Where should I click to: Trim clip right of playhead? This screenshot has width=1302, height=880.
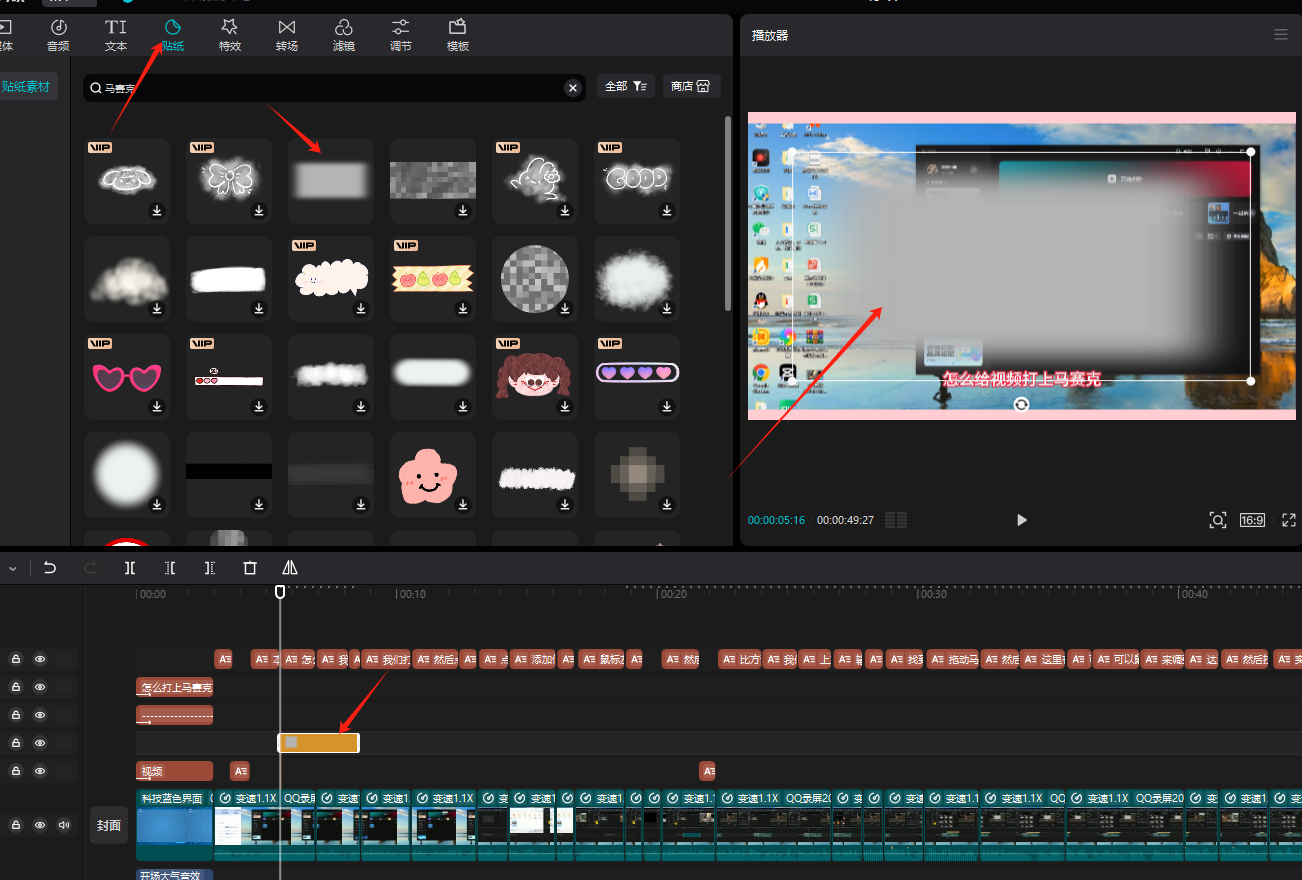pyautogui.click(x=209, y=567)
